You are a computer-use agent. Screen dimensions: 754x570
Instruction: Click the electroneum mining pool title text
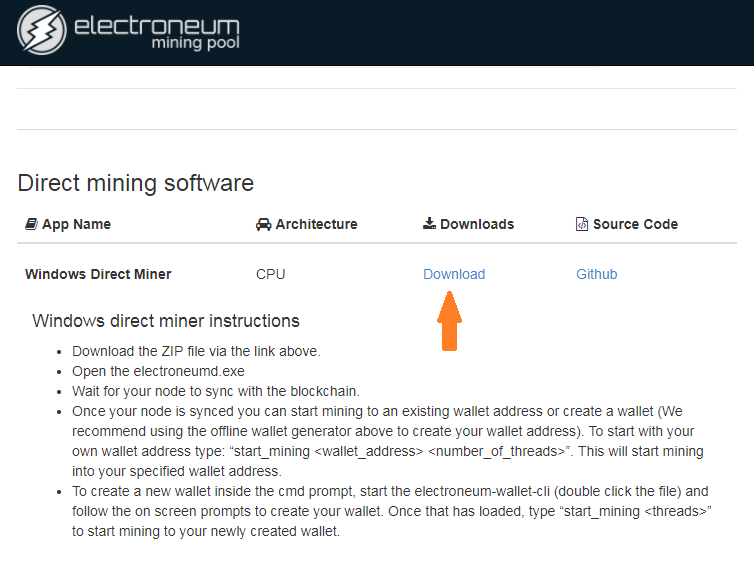pyautogui.click(x=157, y=32)
